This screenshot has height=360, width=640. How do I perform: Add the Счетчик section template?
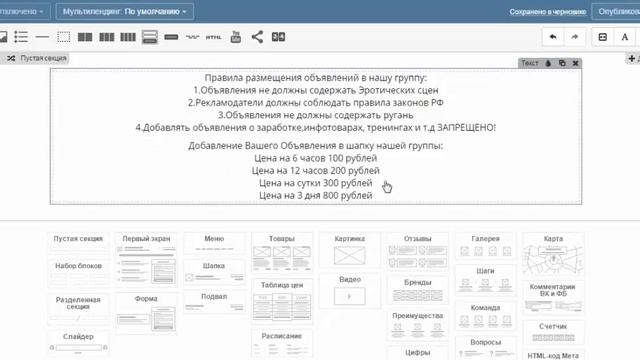tap(553, 332)
